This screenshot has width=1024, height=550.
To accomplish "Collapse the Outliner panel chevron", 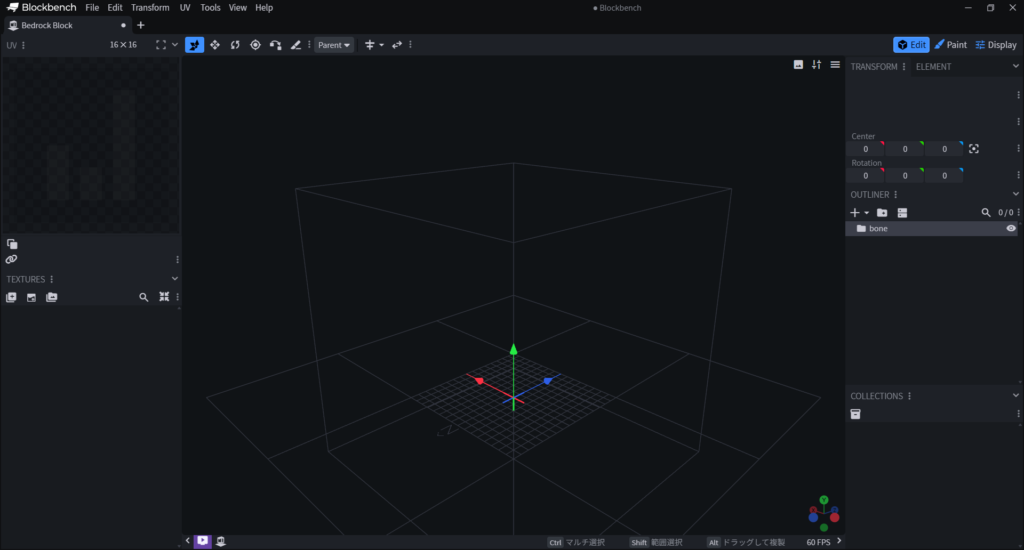I will pyautogui.click(x=1016, y=194).
